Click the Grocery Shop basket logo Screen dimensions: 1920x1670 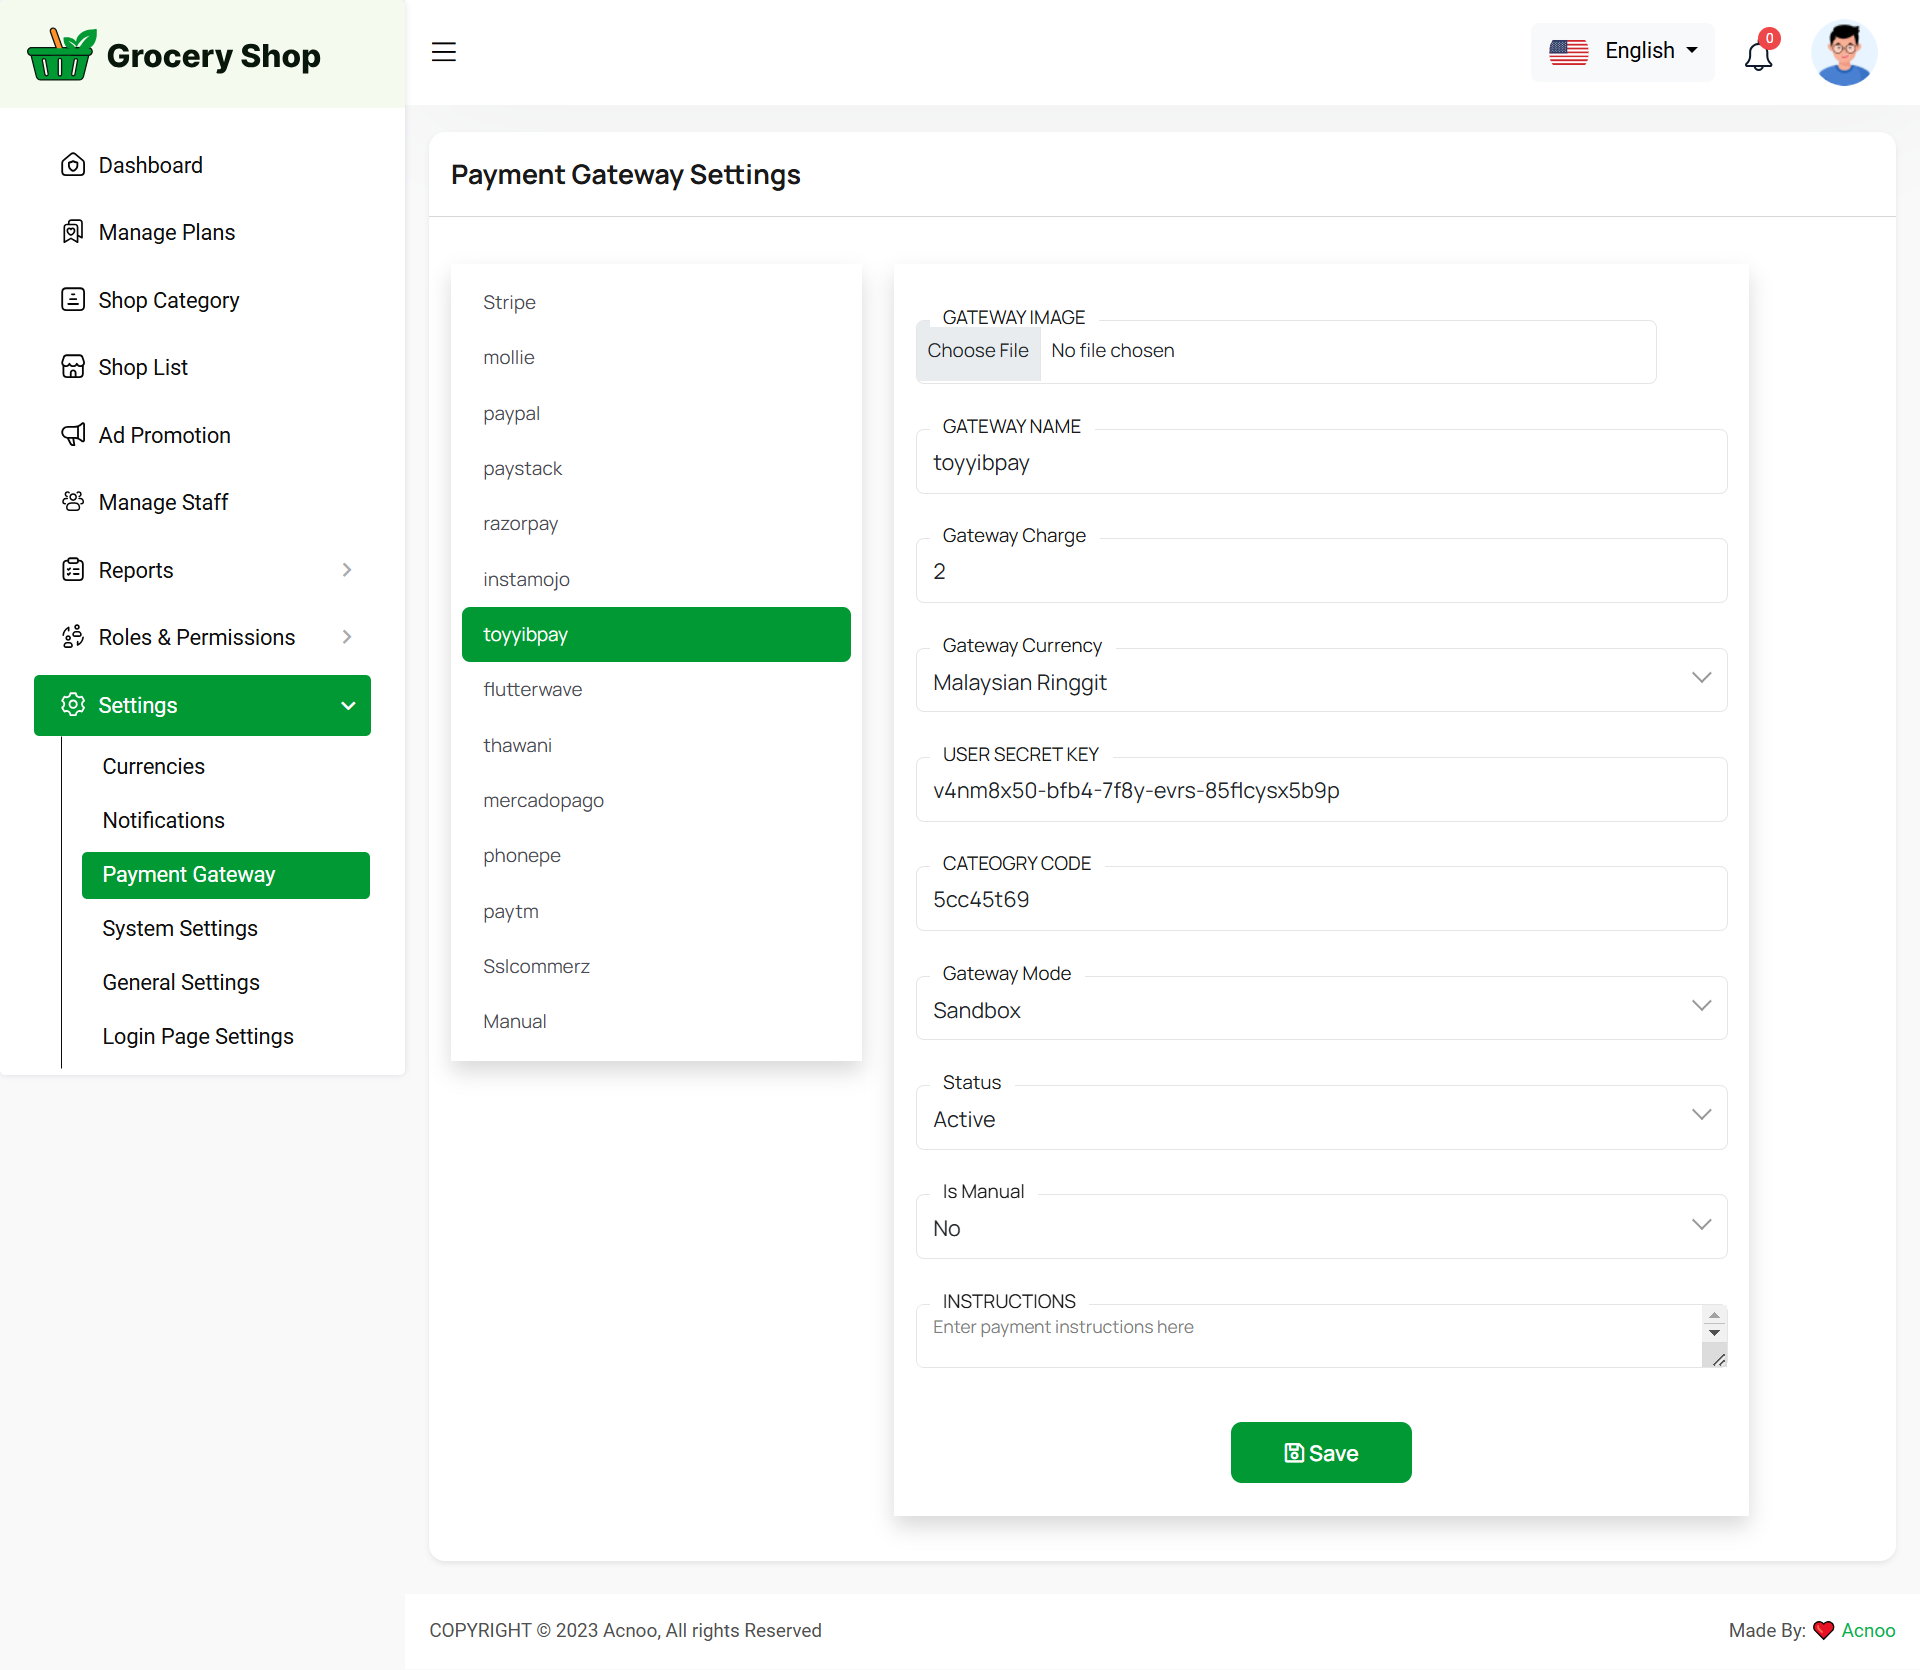pos(62,54)
